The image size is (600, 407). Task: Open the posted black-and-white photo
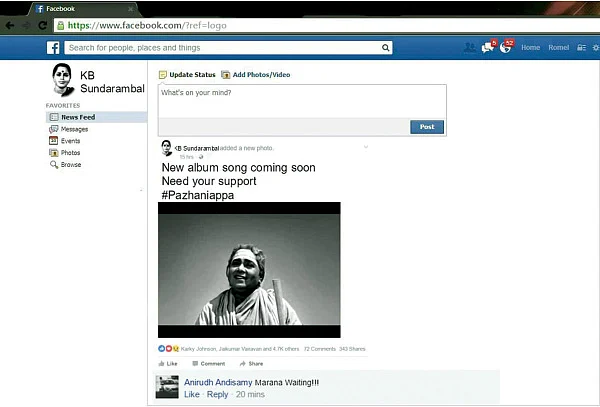pos(249,270)
